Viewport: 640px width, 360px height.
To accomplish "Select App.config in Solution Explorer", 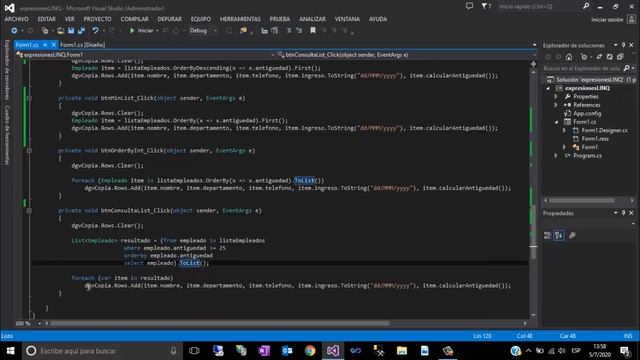I will (587, 113).
